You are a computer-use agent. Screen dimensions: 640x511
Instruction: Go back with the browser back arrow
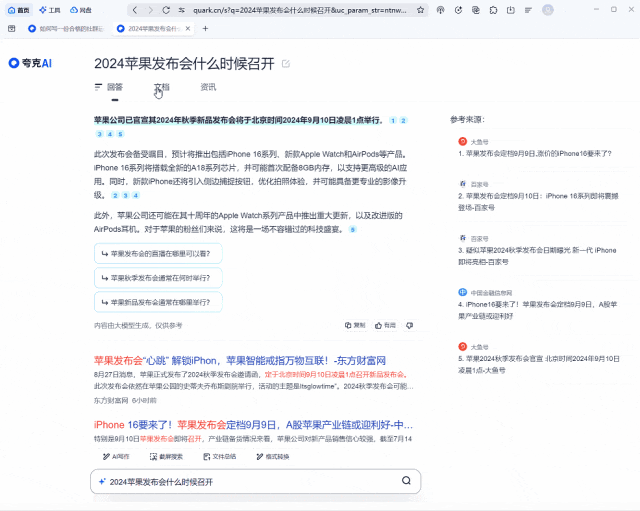coord(135,10)
